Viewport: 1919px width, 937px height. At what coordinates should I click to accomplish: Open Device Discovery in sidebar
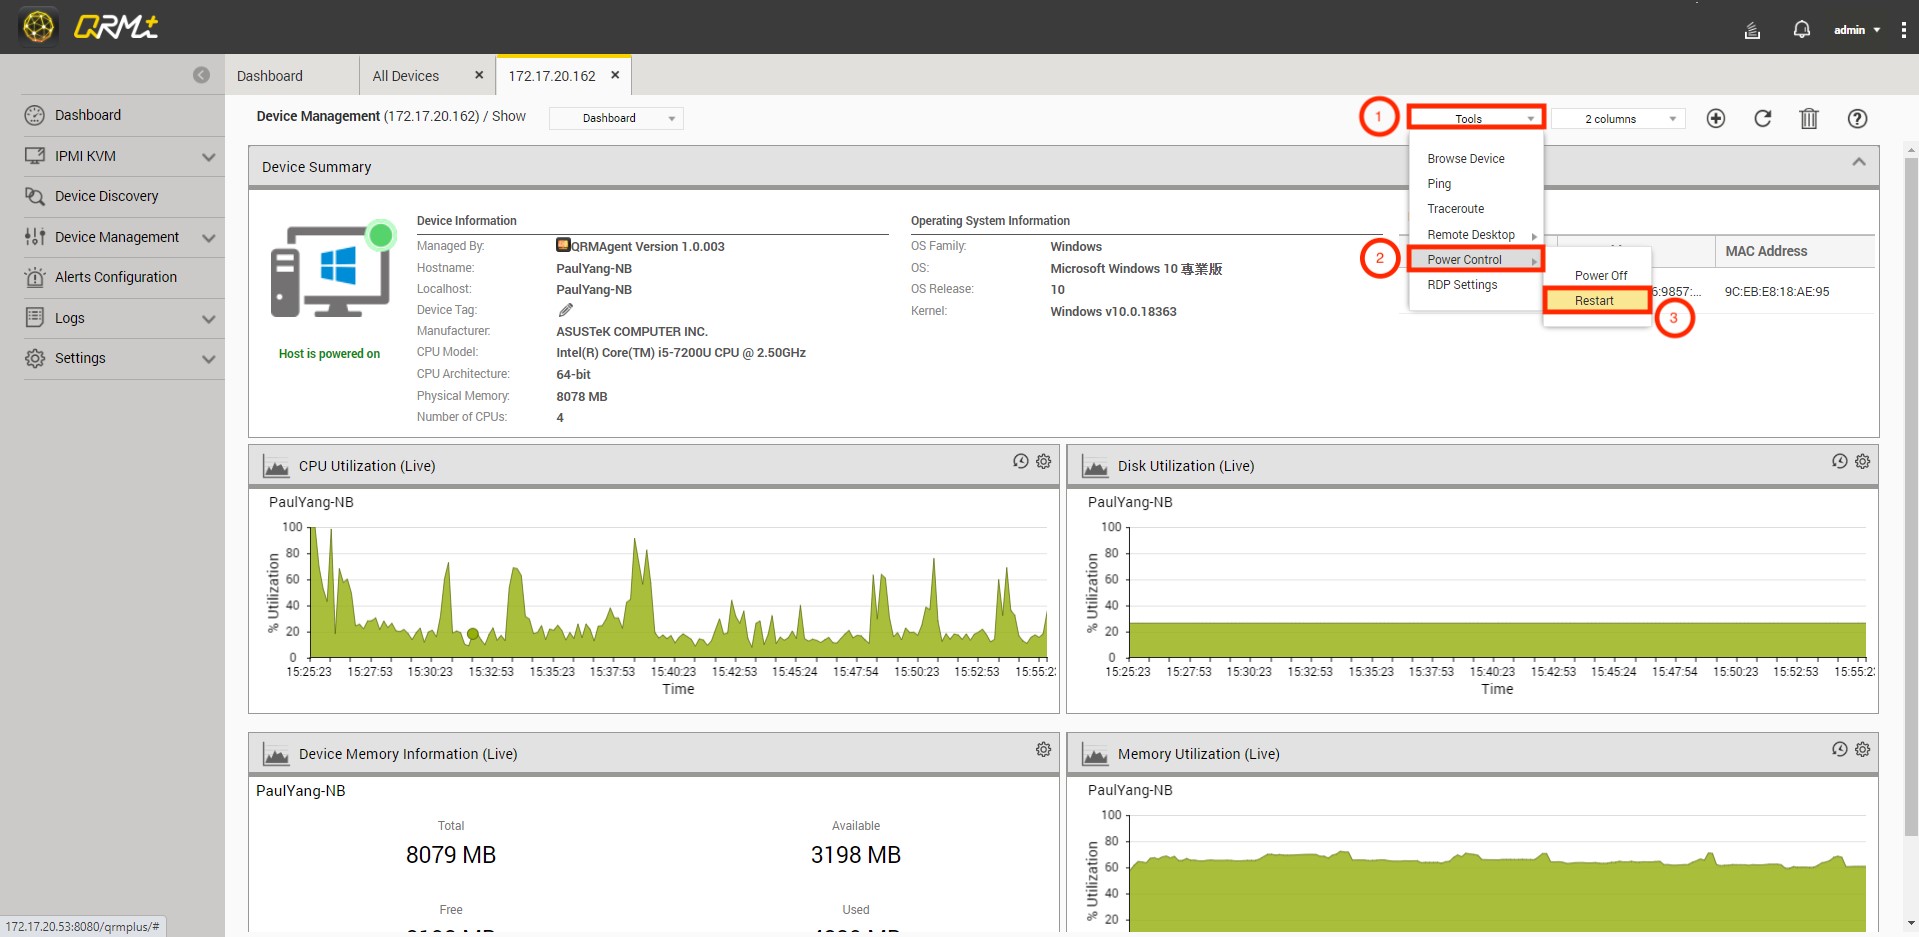(x=106, y=196)
